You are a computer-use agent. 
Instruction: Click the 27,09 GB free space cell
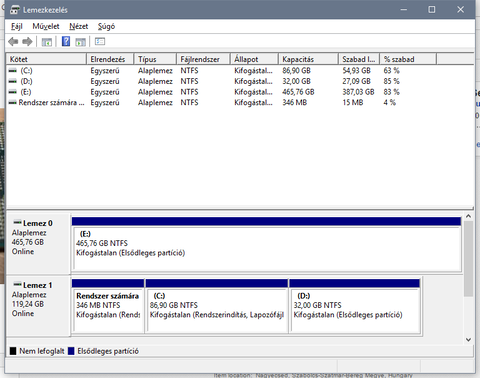[x=356, y=81]
